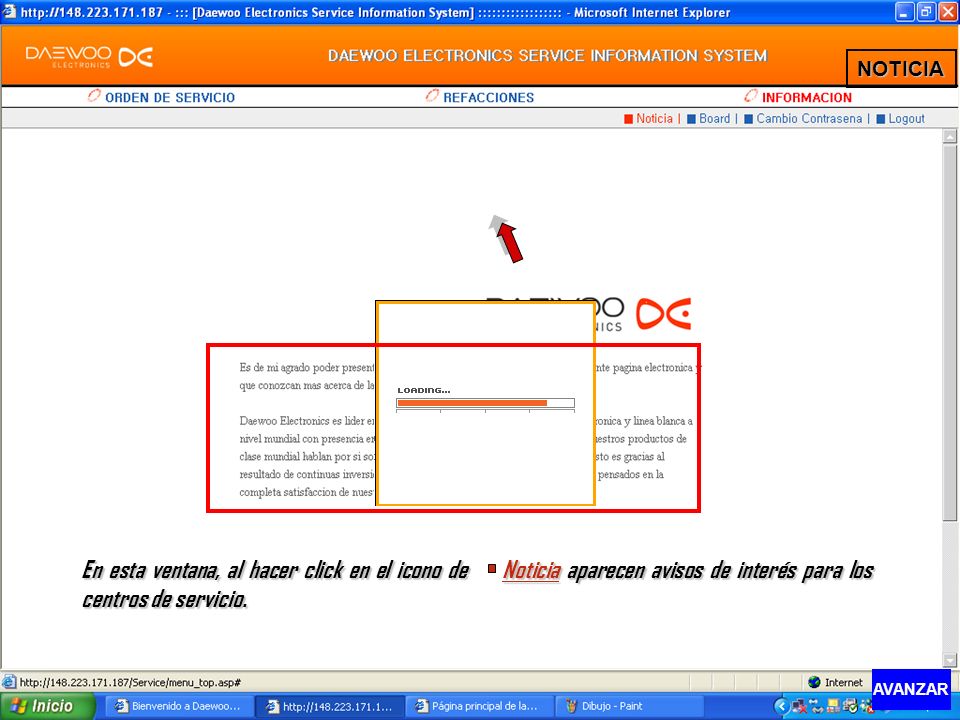Click the red square before Noticia
The height and width of the screenshot is (720, 960).
pyautogui.click(x=628, y=119)
